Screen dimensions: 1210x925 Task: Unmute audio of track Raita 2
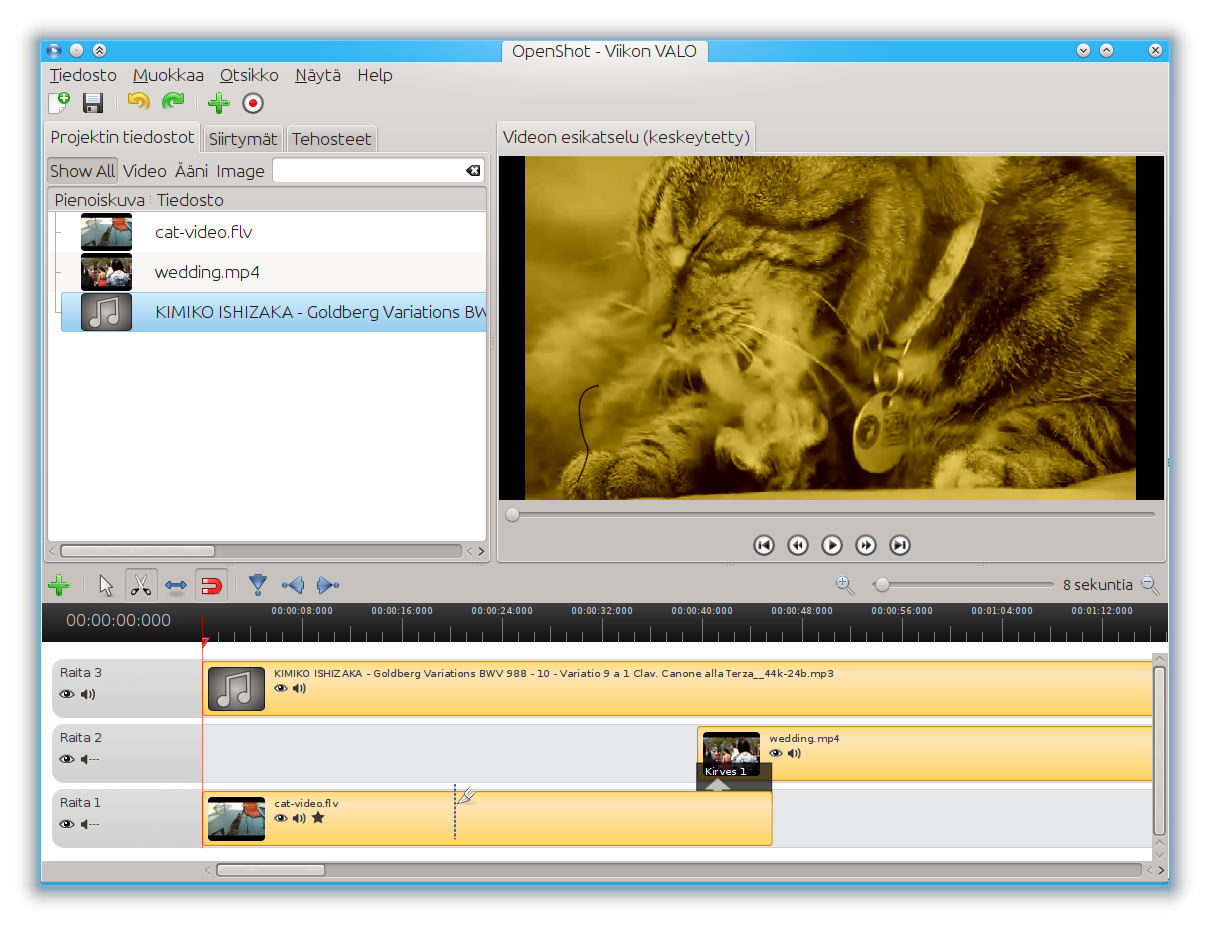[90, 759]
